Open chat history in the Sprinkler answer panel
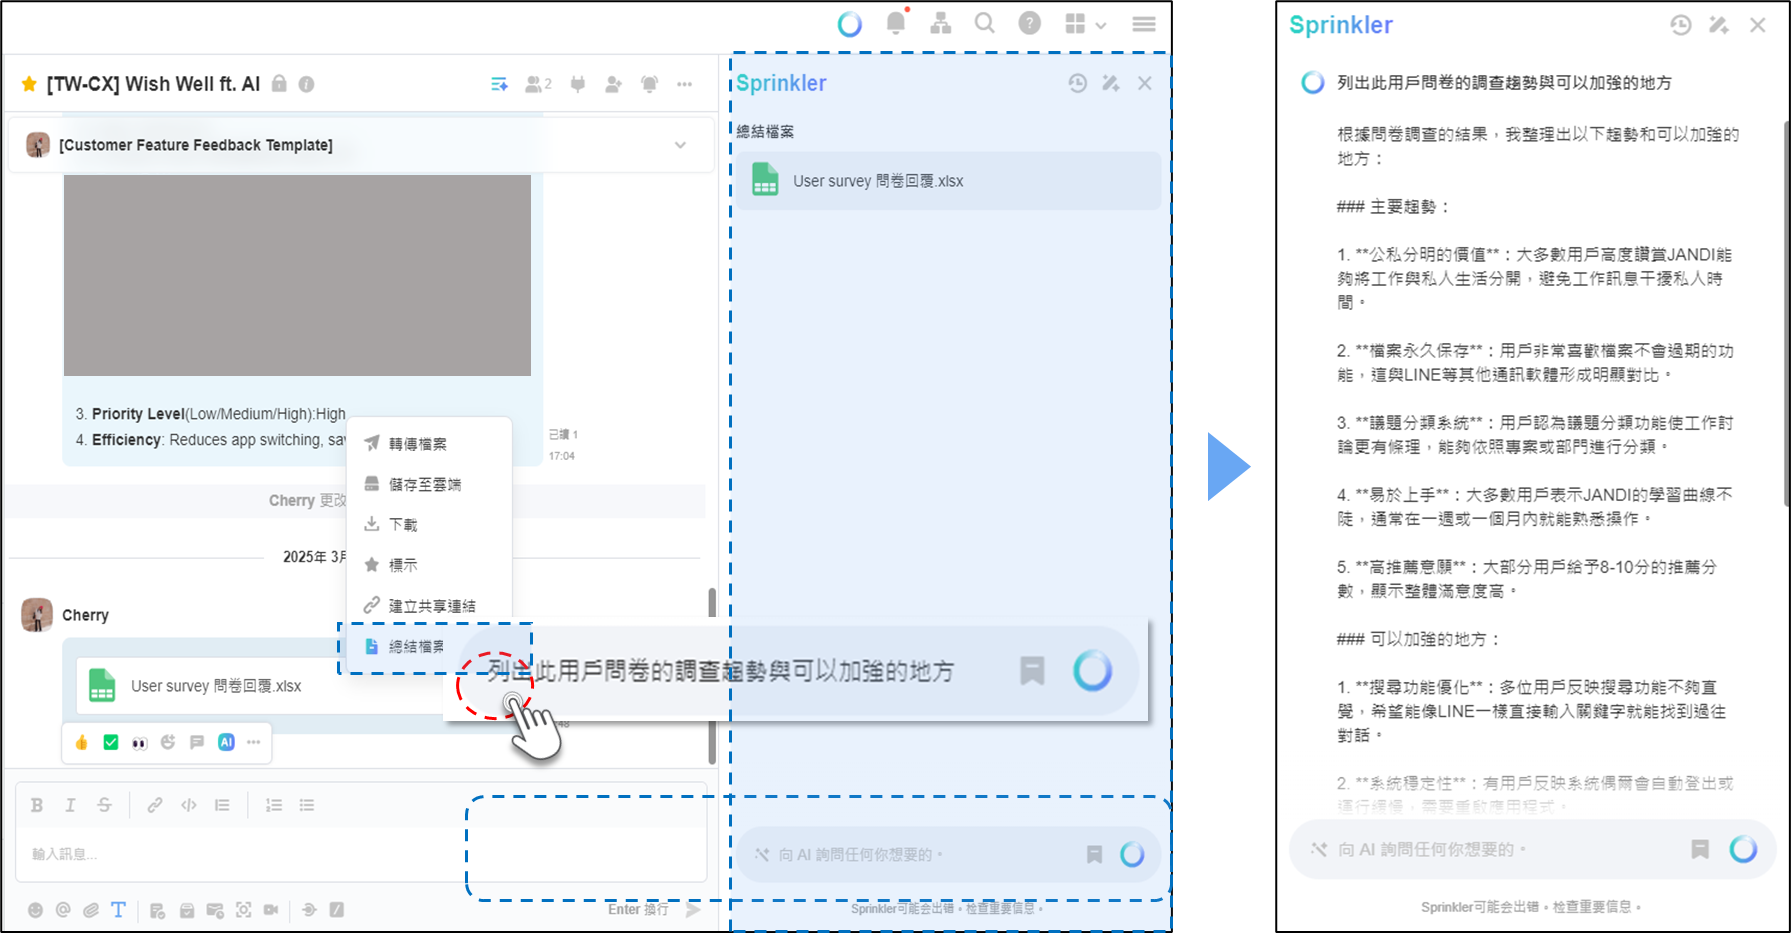The height and width of the screenshot is (933, 1791). pyautogui.click(x=1681, y=26)
